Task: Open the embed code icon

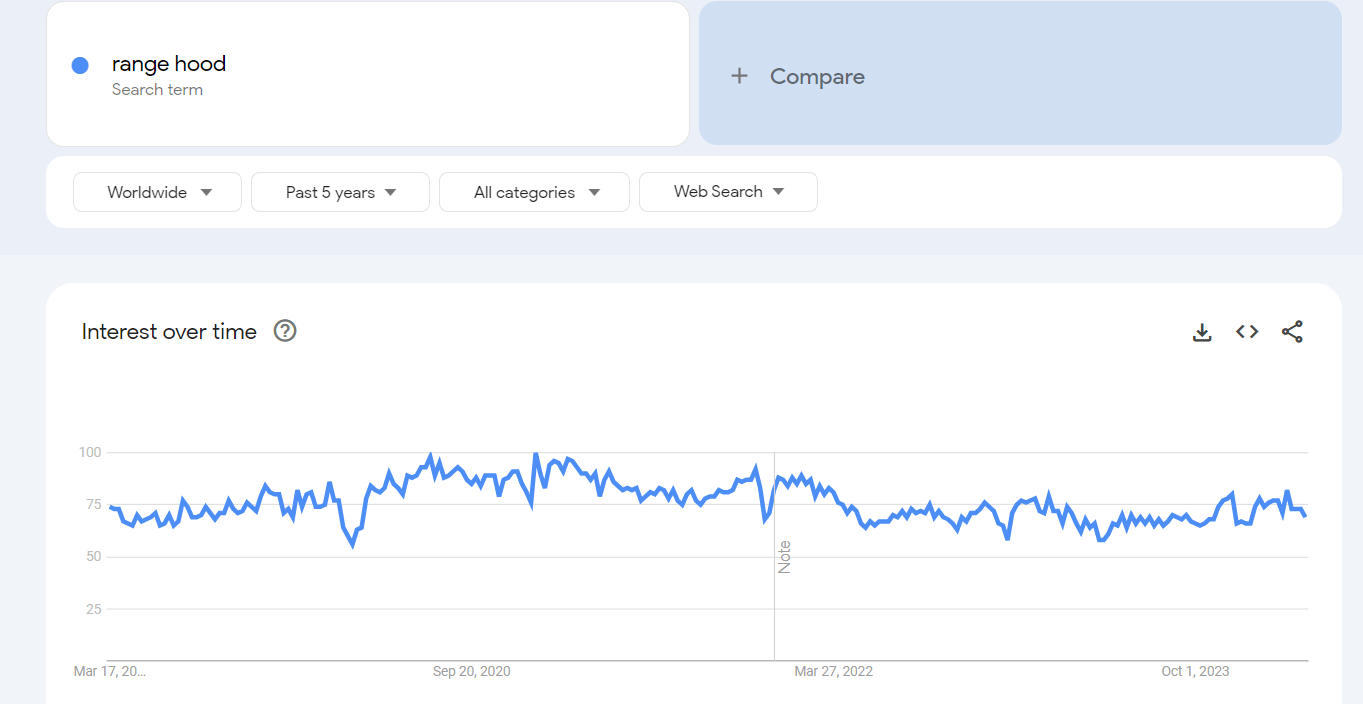Action: point(1247,332)
